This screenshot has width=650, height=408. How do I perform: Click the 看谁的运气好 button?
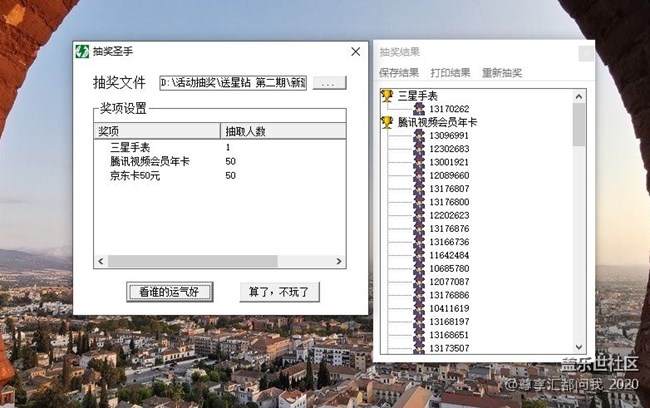click(x=170, y=292)
